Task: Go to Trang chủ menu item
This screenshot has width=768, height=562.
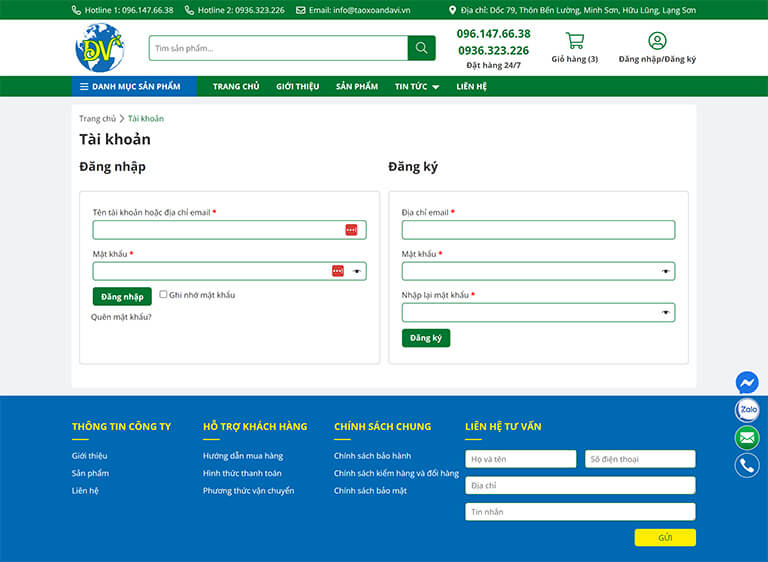Action: pos(236,86)
